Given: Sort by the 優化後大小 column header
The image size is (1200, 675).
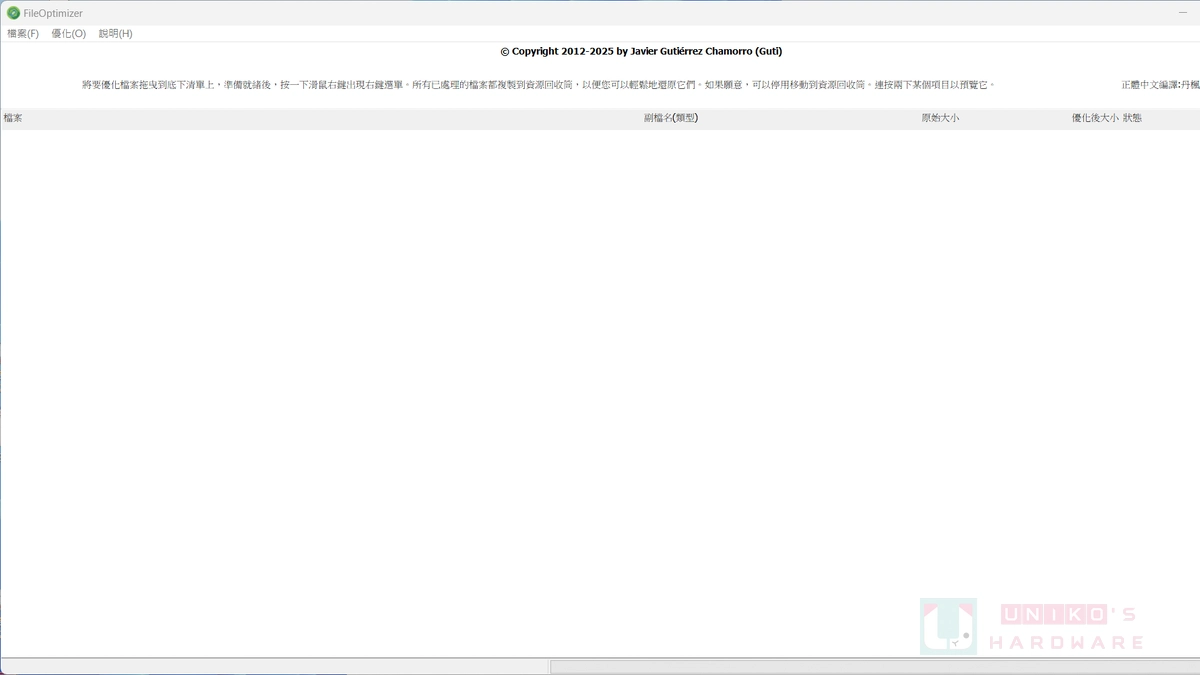Looking at the screenshot, I should click(1094, 118).
